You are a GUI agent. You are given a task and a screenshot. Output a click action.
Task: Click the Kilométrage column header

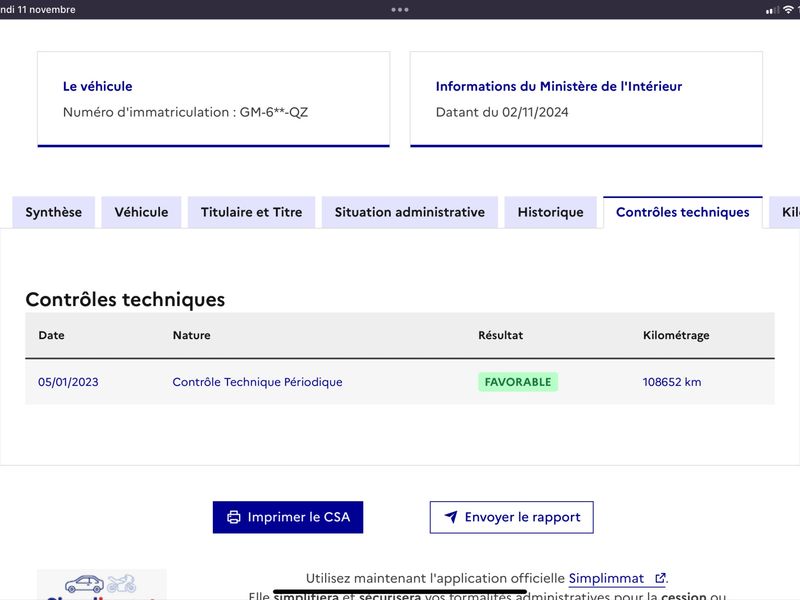point(676,335)
